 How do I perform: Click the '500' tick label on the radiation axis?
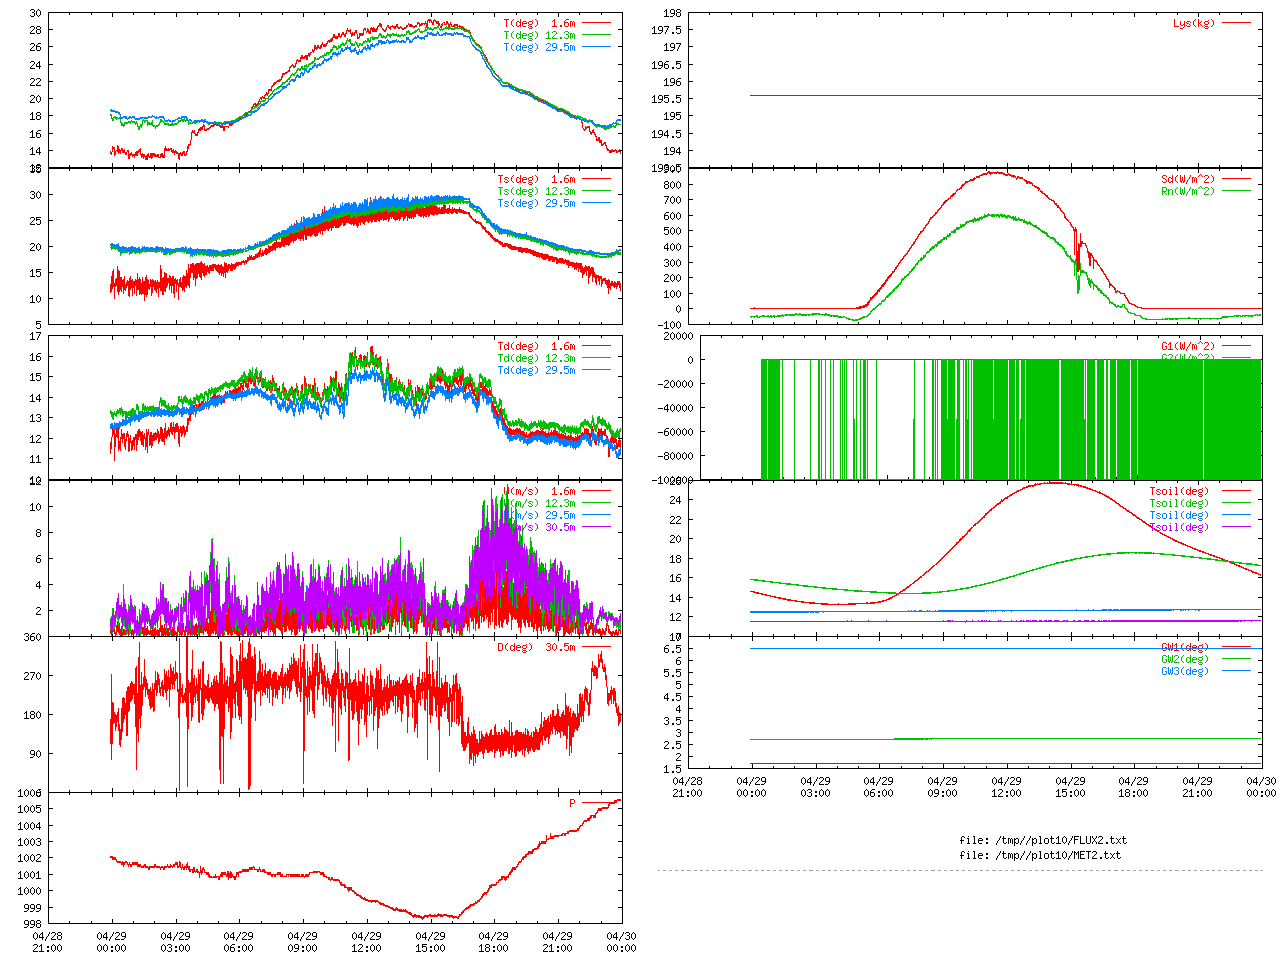(x=673, y=231)
